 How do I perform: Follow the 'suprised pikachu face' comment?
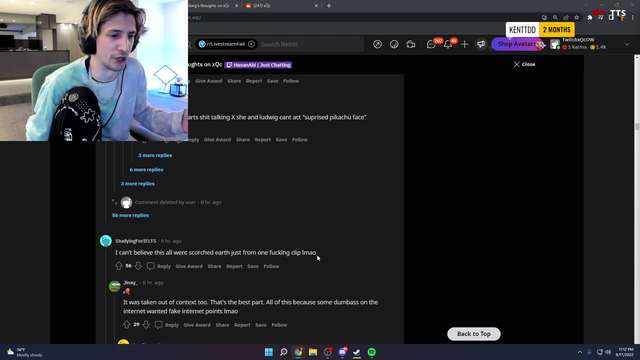point(300,140)
